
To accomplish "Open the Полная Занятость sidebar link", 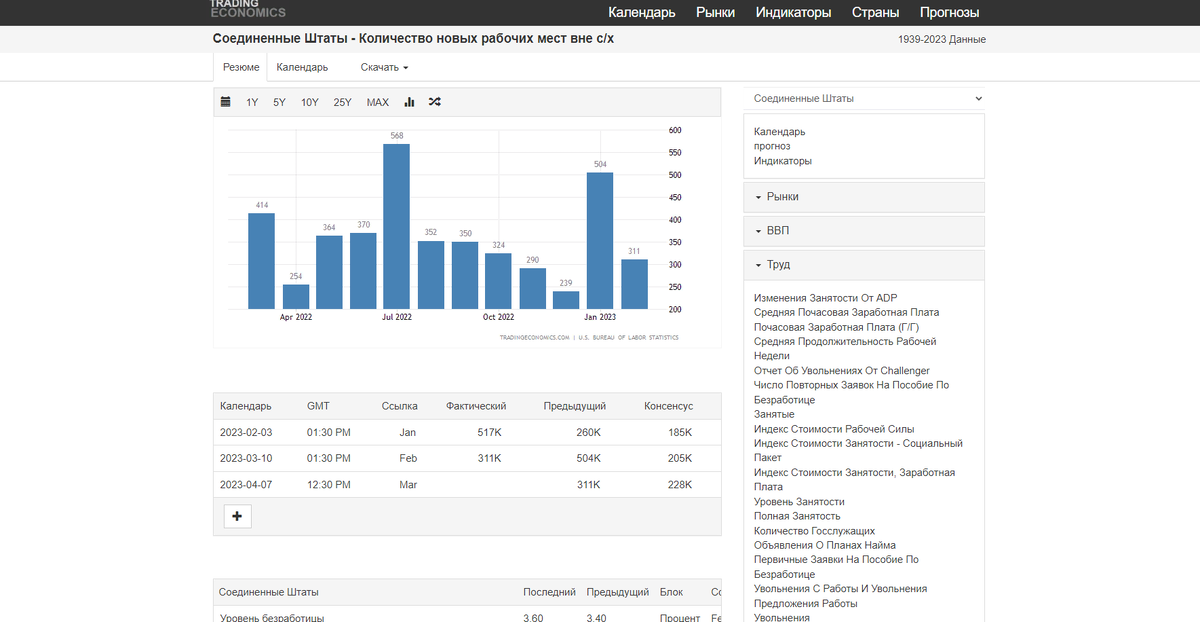I will pyautogui.click(x=797, y=516).
